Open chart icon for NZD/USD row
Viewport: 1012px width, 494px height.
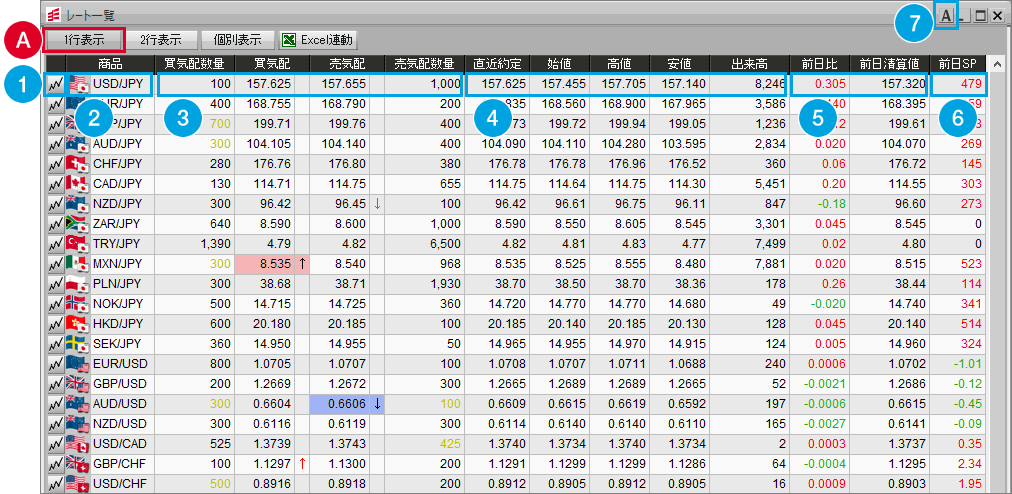(x=55, y=424)
